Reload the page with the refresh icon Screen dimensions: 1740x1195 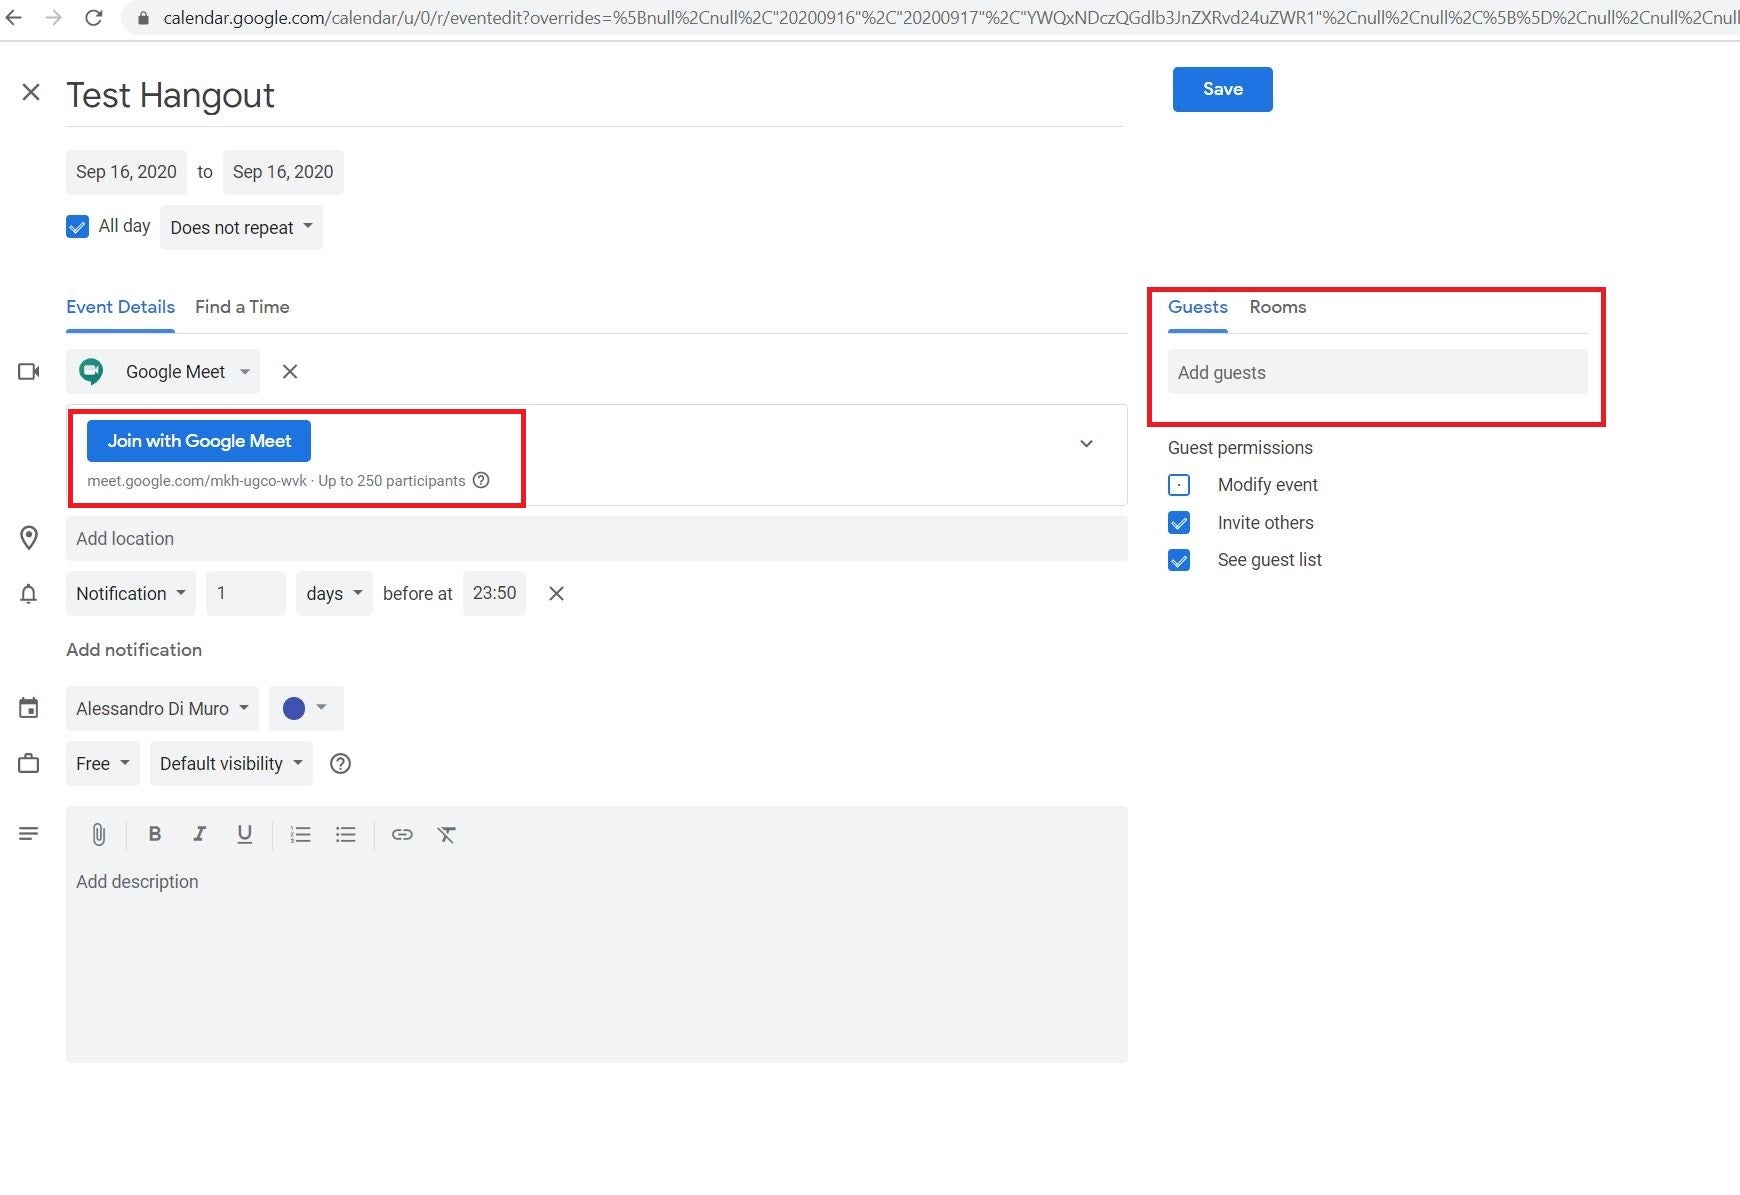coord(93,17)
